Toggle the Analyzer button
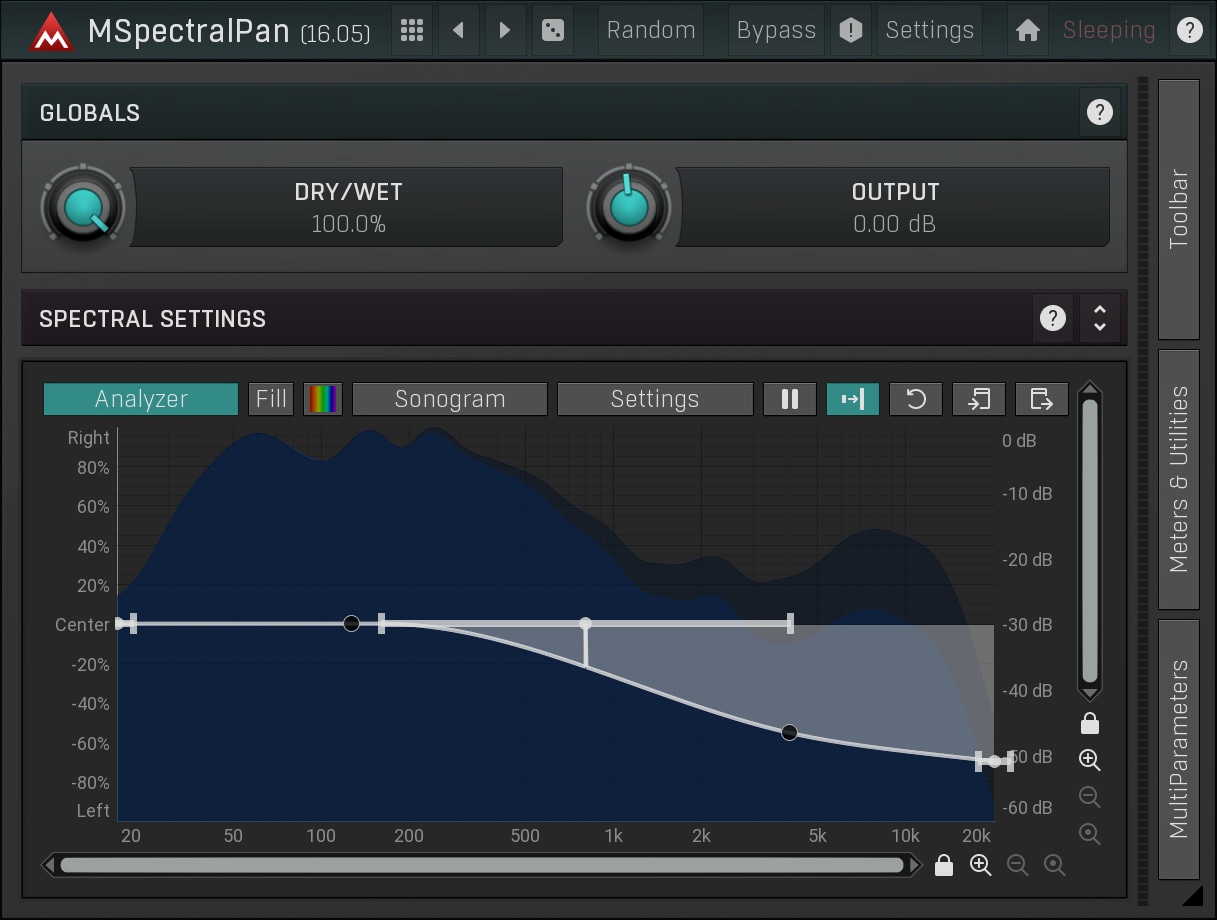This screenshot has height=920, width=1217. pyautogui.click(x=141, y=399)
